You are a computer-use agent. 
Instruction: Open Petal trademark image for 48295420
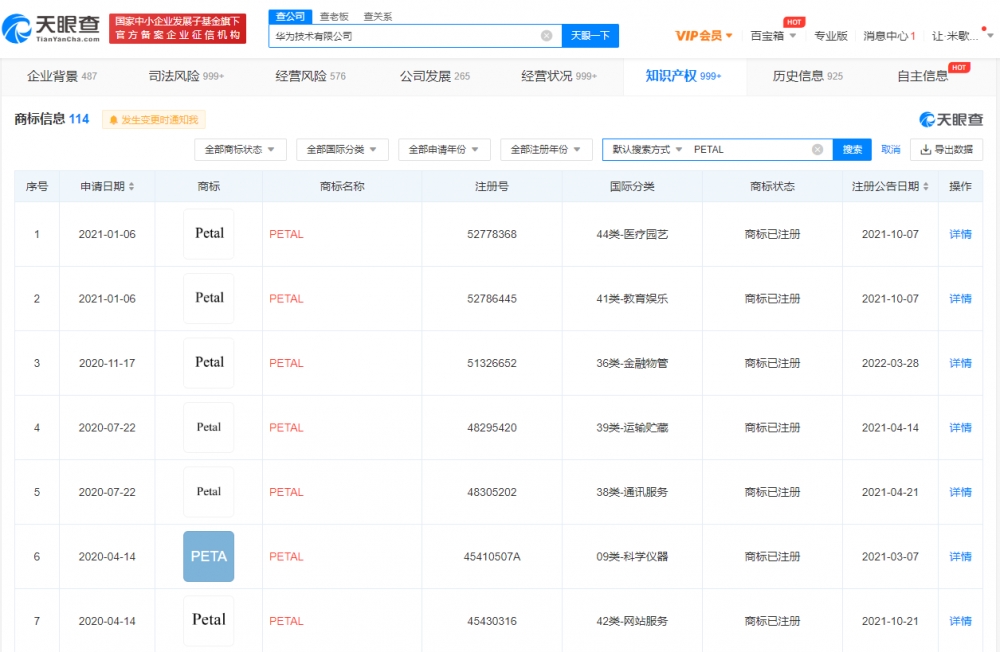tap(209, 427)
